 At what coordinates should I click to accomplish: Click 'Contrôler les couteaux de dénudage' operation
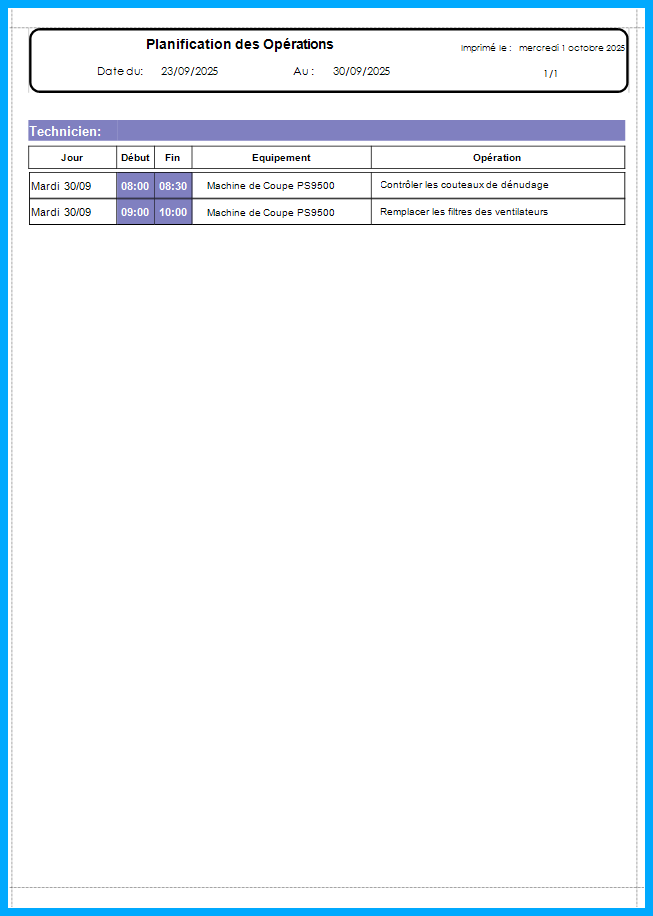click(x=464, y=185)
